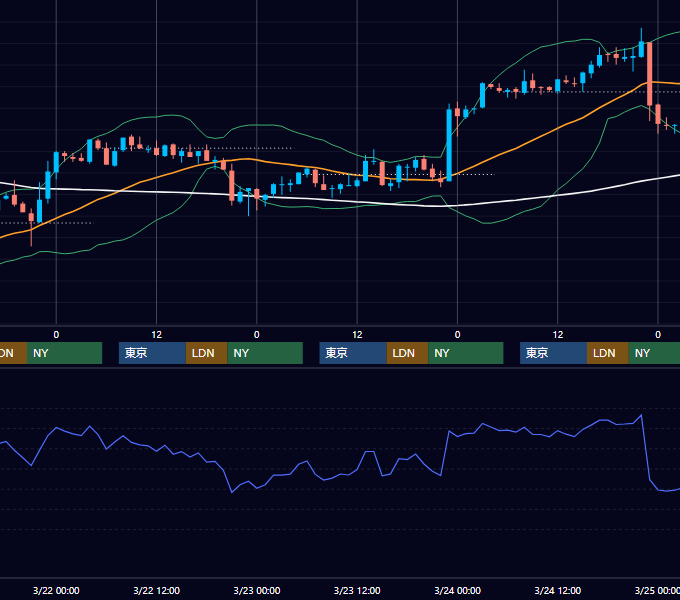Click the '0' hour label on 3/23 gridline
Image resolution: width=680 pixels, height=600 pixels.
(257, 335)
